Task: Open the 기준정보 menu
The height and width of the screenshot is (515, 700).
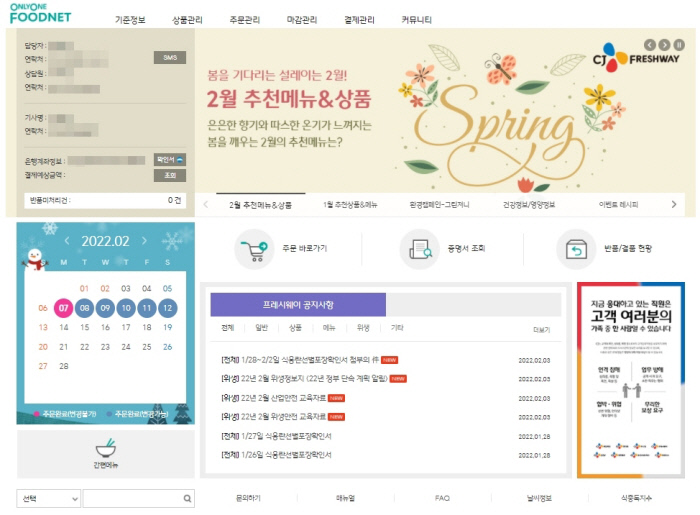Action: click(130, 20)
